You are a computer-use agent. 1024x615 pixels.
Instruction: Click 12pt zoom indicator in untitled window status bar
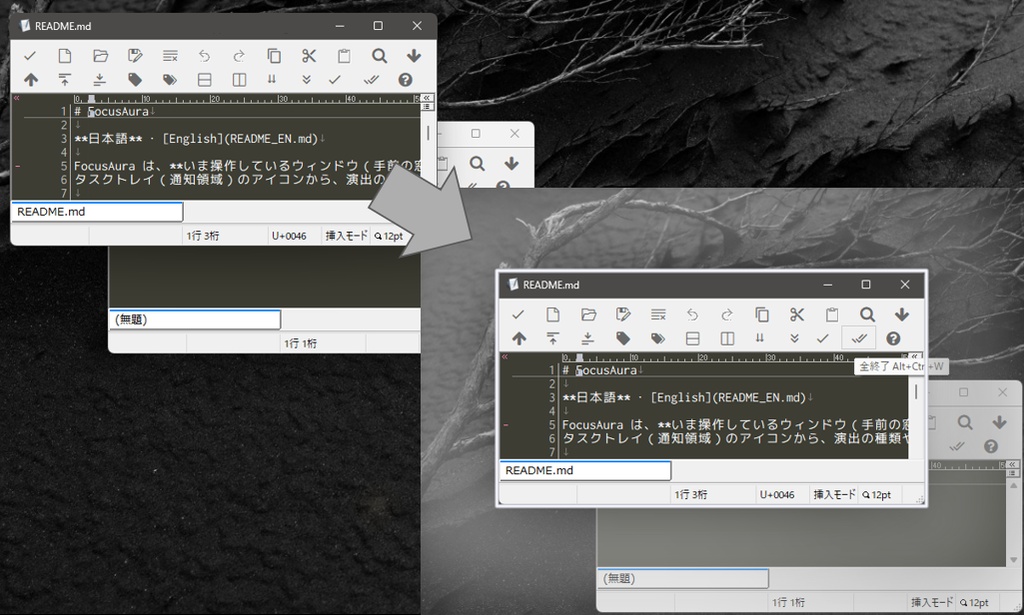point(974,602)
